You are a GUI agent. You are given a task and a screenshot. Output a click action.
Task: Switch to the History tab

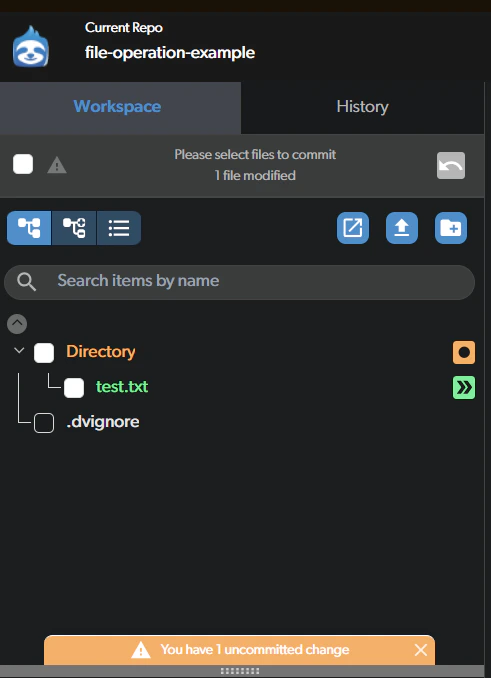(362, 107)
